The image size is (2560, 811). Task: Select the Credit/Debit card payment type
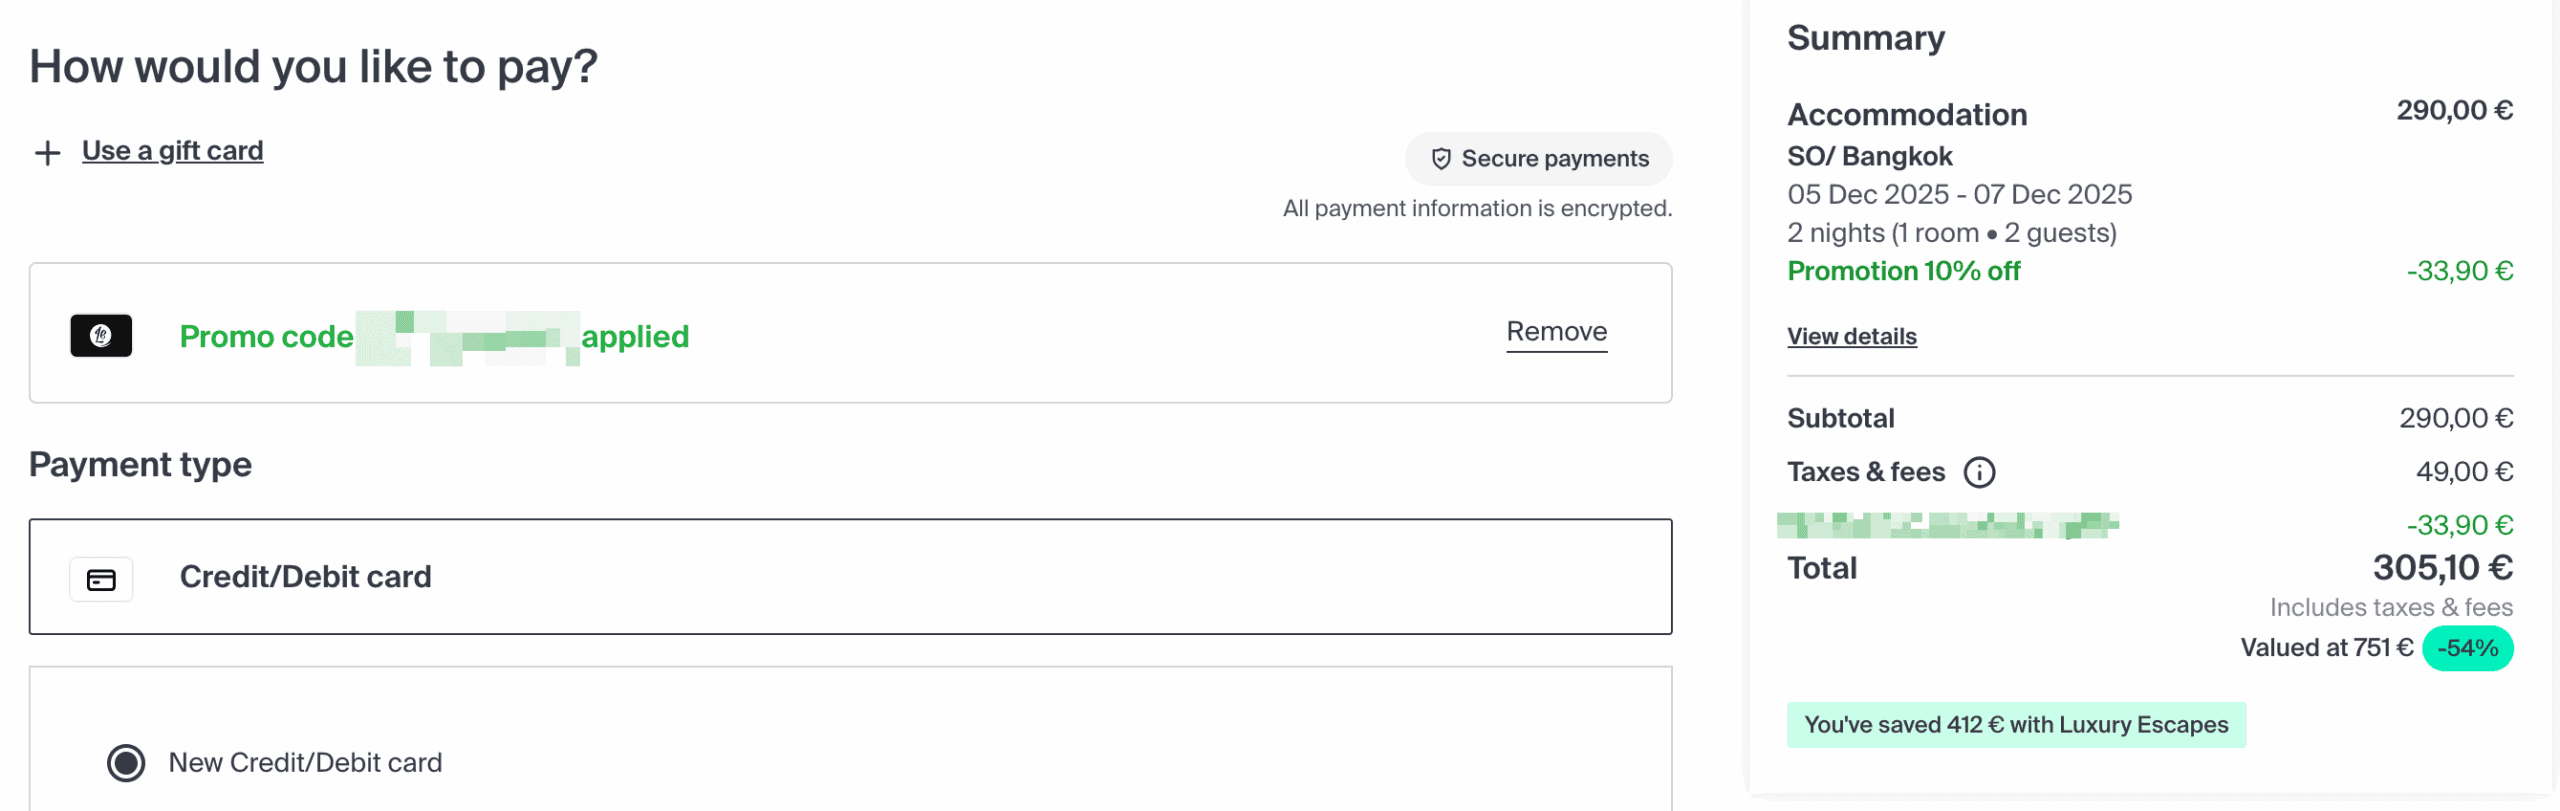pos(850,577)
